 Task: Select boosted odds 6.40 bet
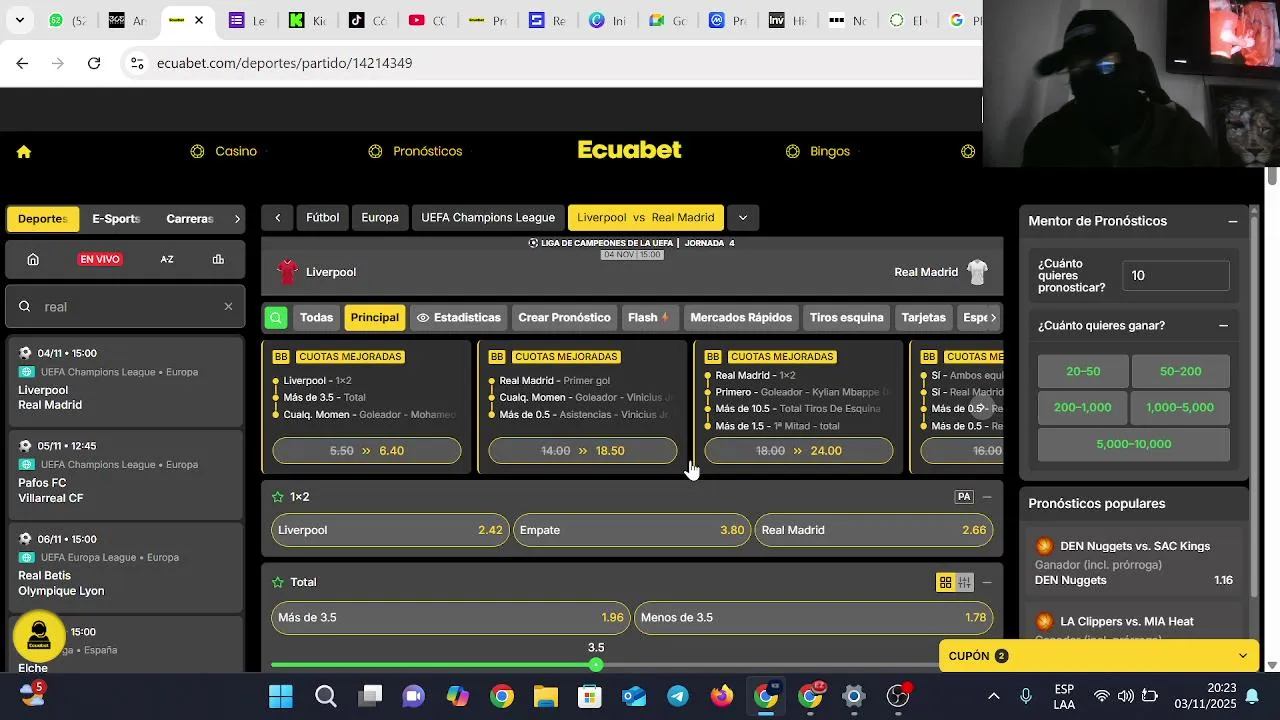367,451
